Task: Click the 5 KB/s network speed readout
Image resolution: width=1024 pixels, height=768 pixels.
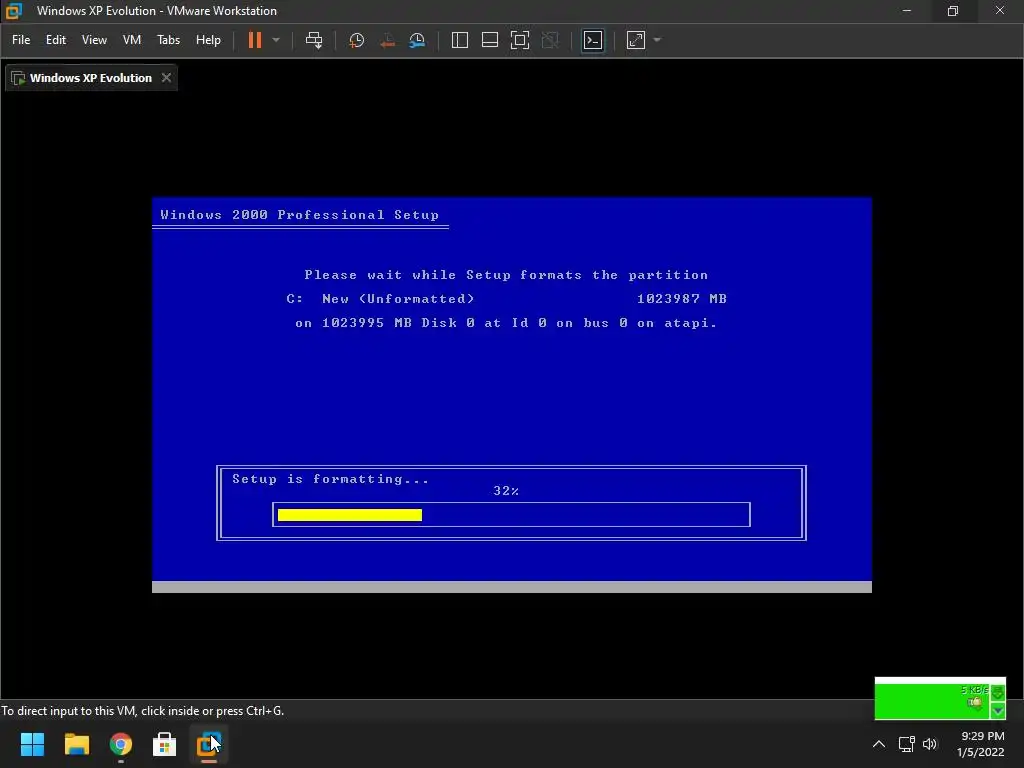Action: pos(974,690)
